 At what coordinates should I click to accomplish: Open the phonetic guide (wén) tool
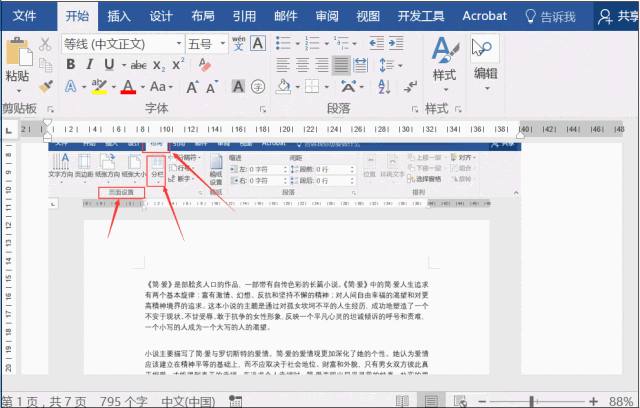coord(239,43)
